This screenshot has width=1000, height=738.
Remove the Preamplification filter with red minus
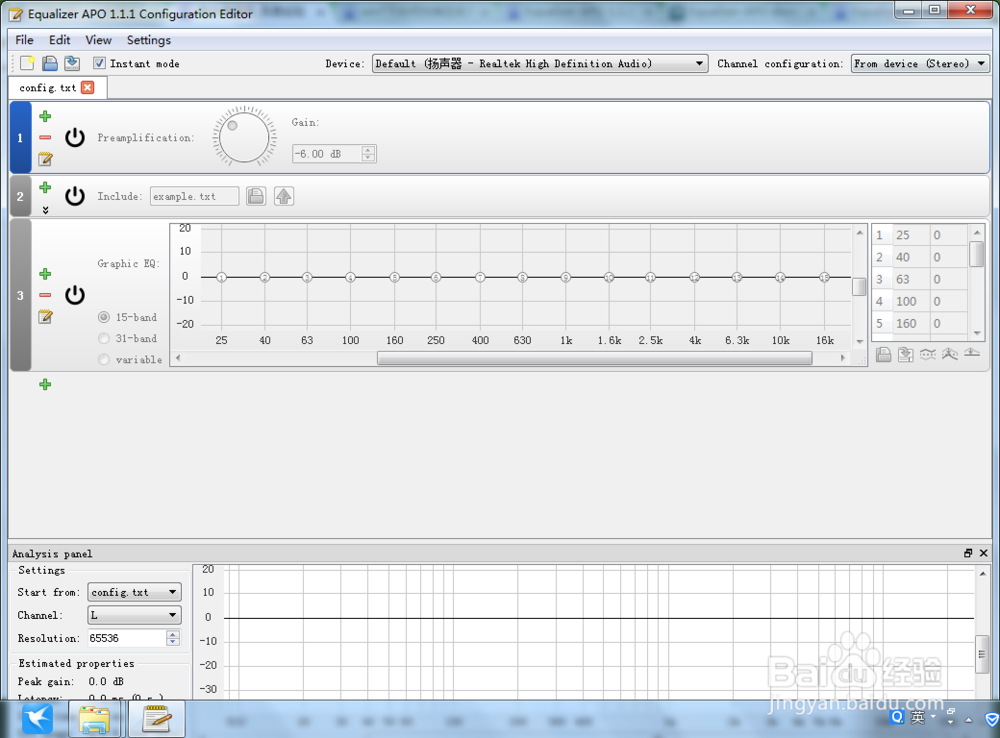tap(45, 137)
